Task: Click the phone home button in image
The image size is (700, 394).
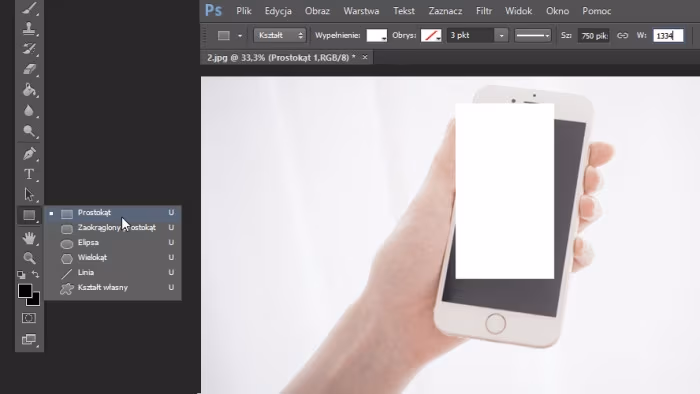Action: click(495, 324)
